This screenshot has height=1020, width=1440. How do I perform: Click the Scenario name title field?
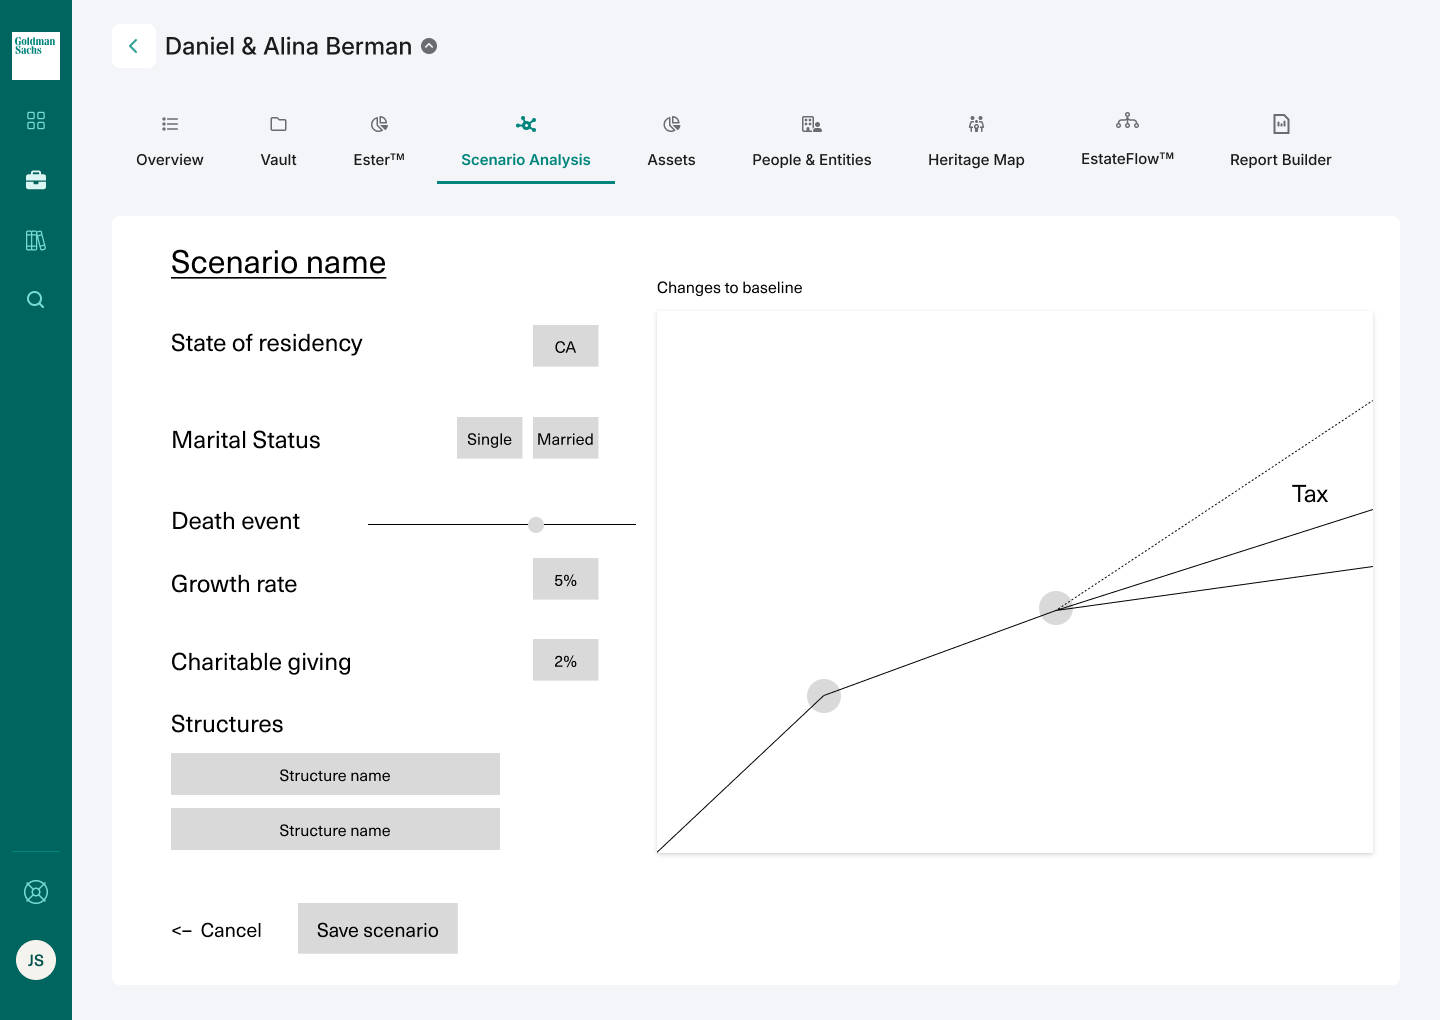[278, 262]
